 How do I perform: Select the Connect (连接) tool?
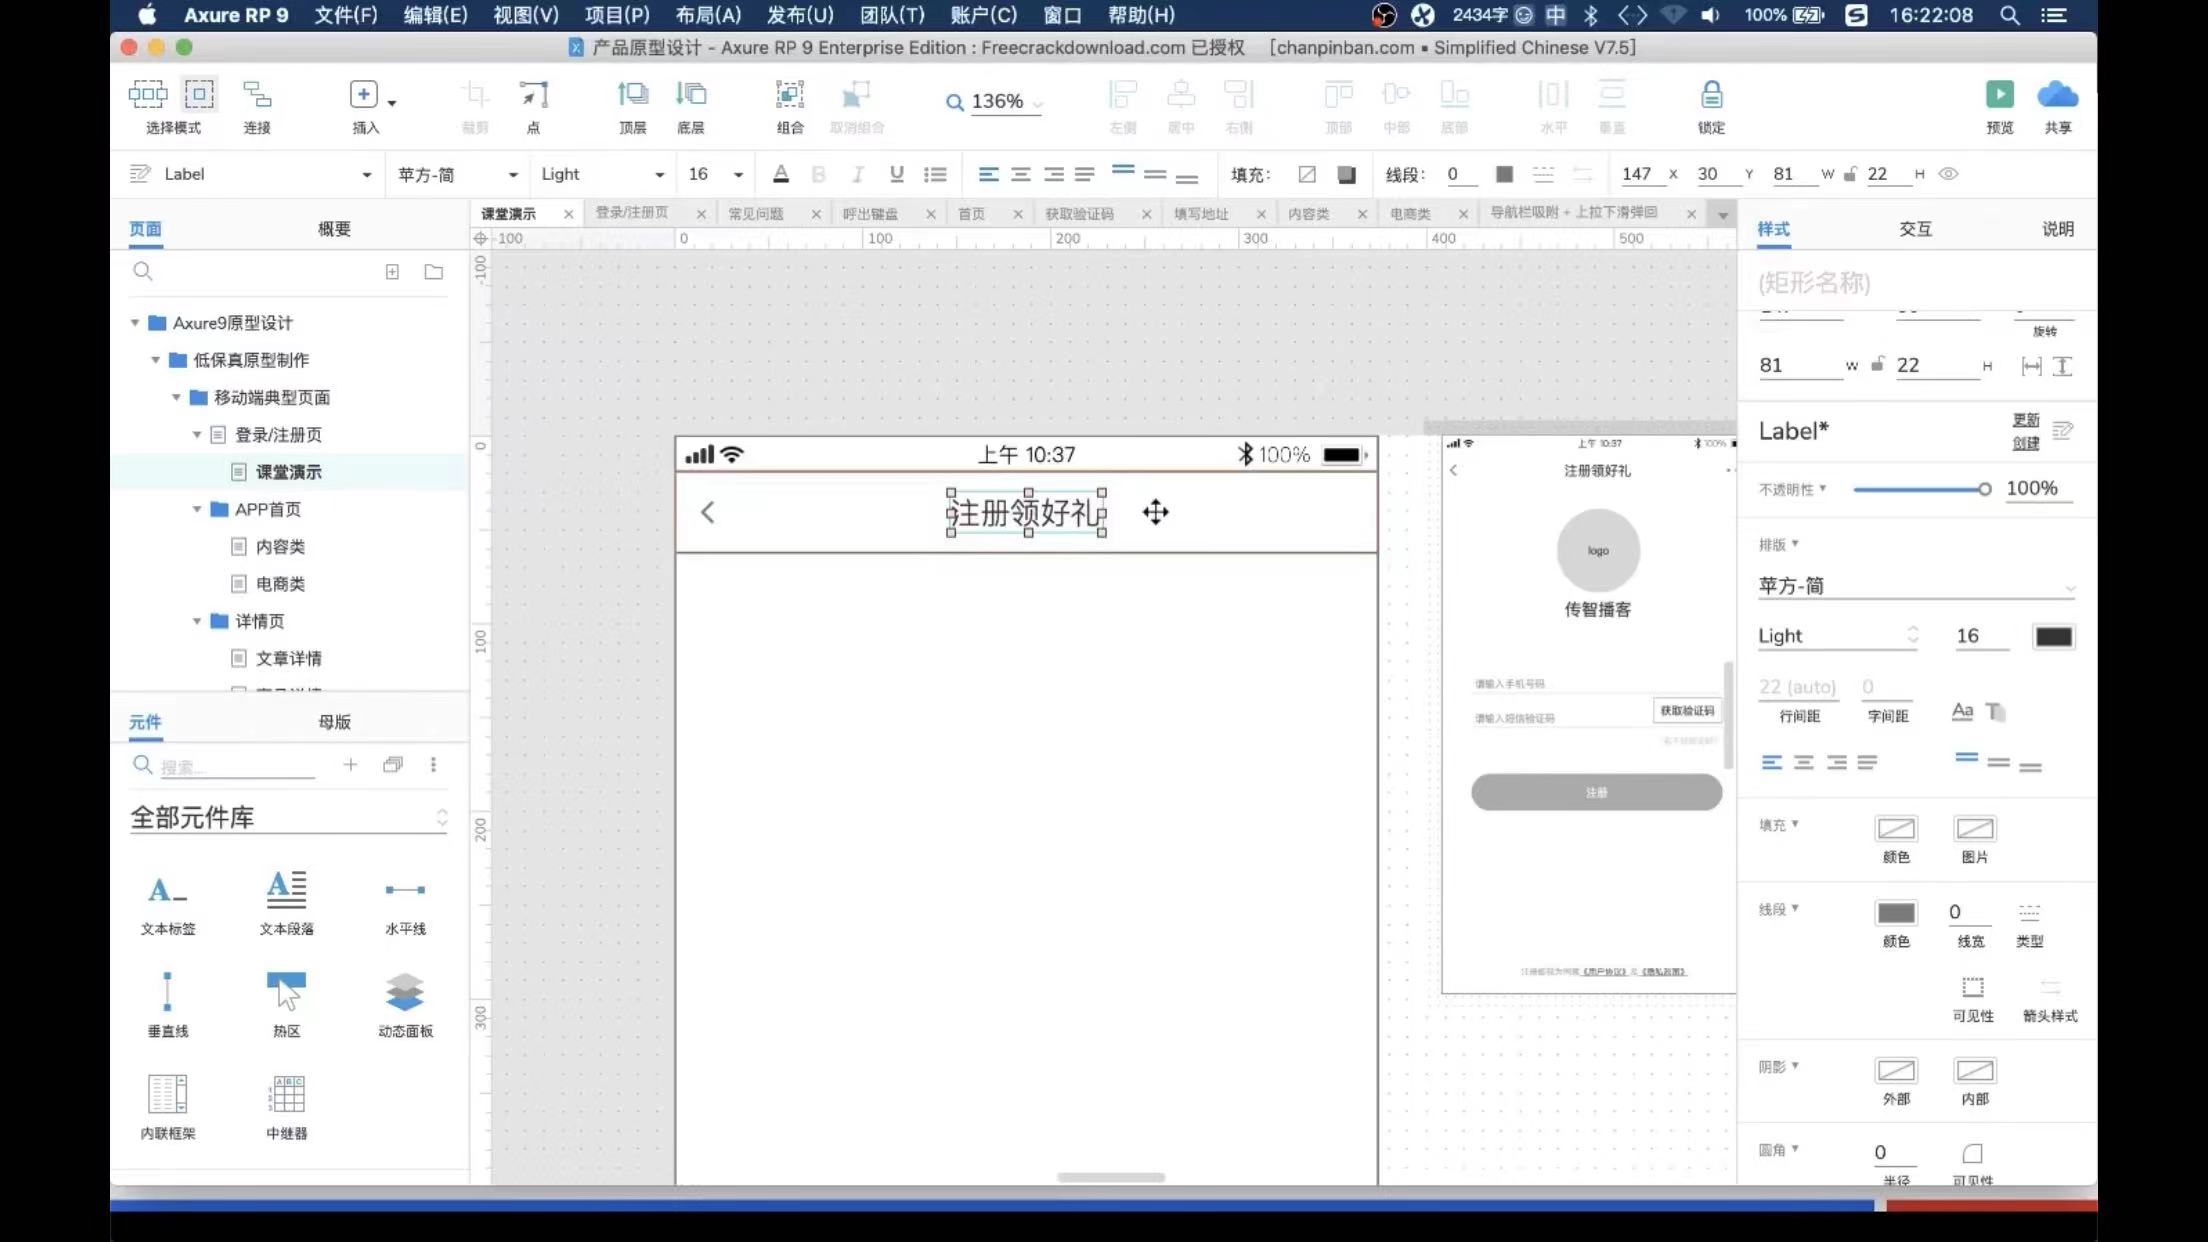click(257, 95)
